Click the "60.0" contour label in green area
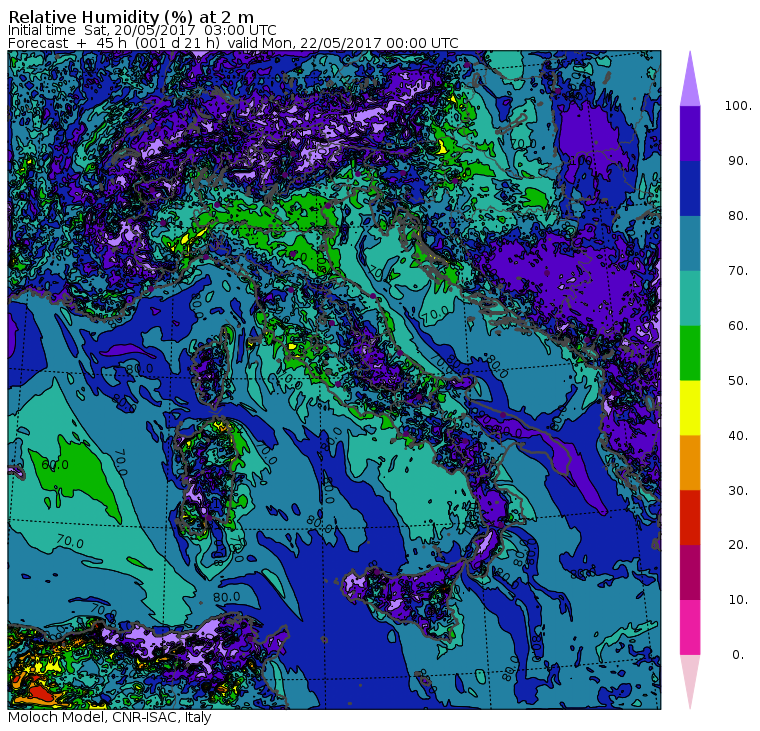Image resolution: width=760 pixels, height=731 pixels. [x=55, y=465]
